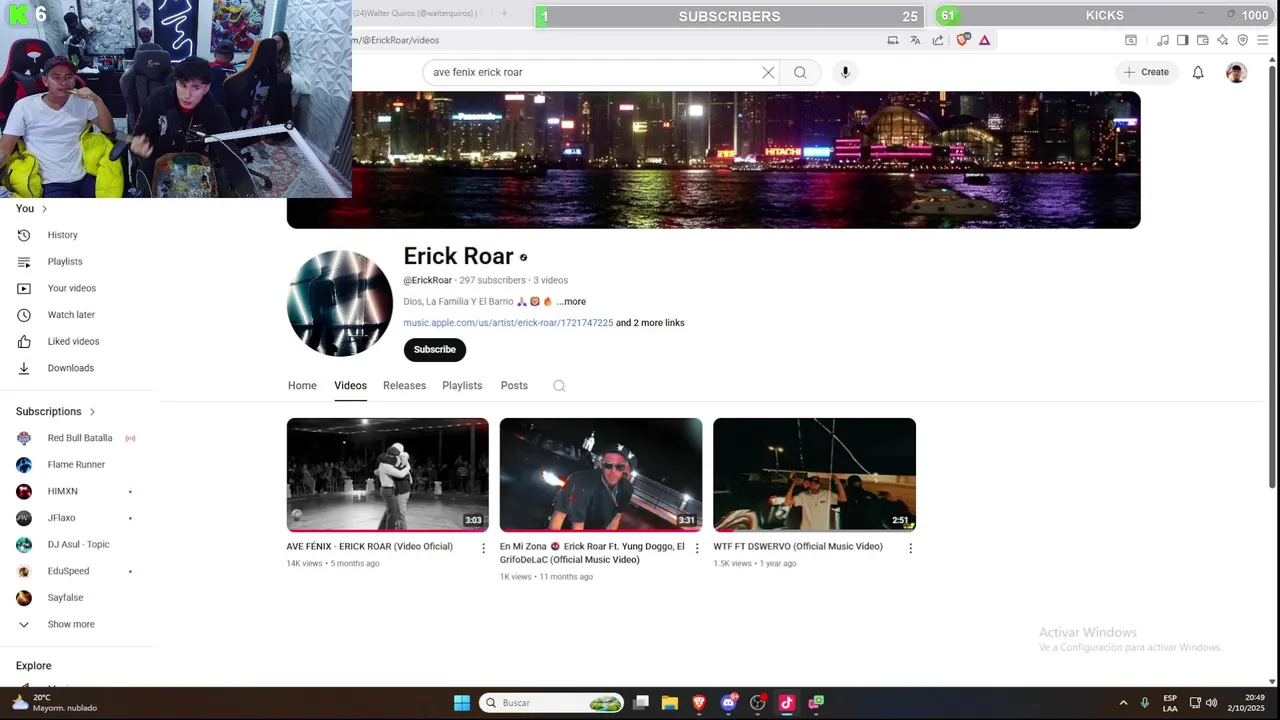The height and width of the screenshot is (720, 1280).
Task: Open the account avatar menu
Action: pyautogui.click(x=1237, y=72)
